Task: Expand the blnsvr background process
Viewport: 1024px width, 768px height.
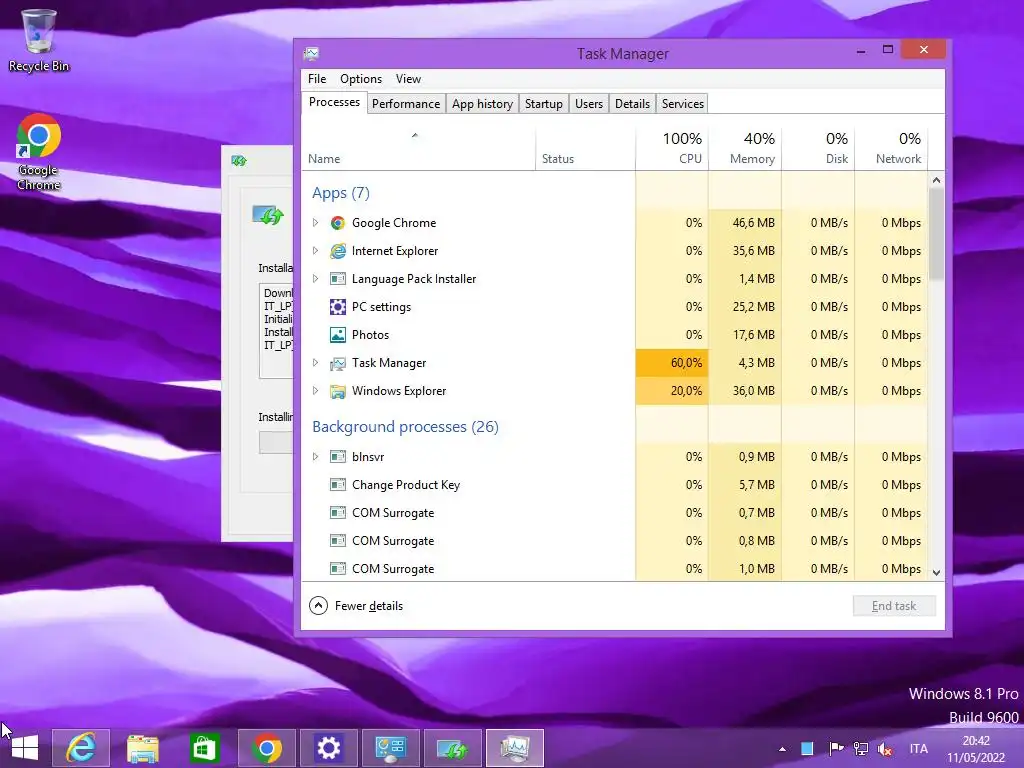Action: point(315,456)
